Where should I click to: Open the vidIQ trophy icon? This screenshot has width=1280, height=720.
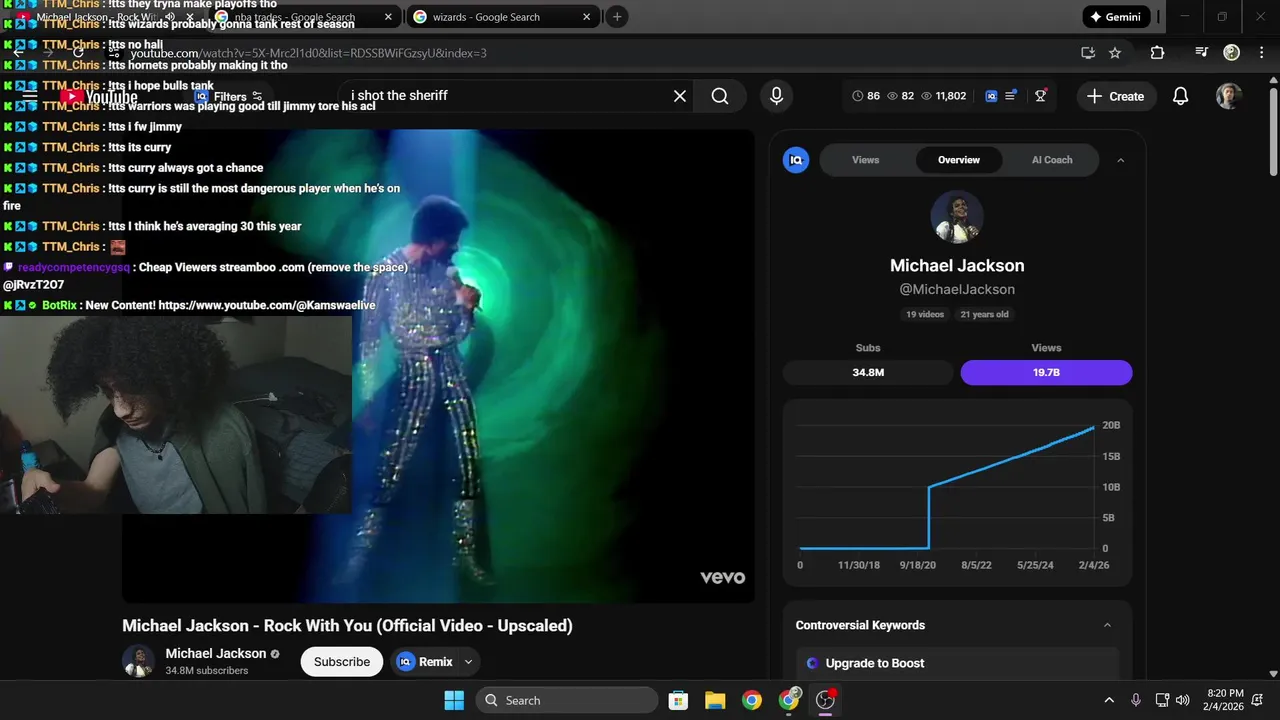[1041, 95]
